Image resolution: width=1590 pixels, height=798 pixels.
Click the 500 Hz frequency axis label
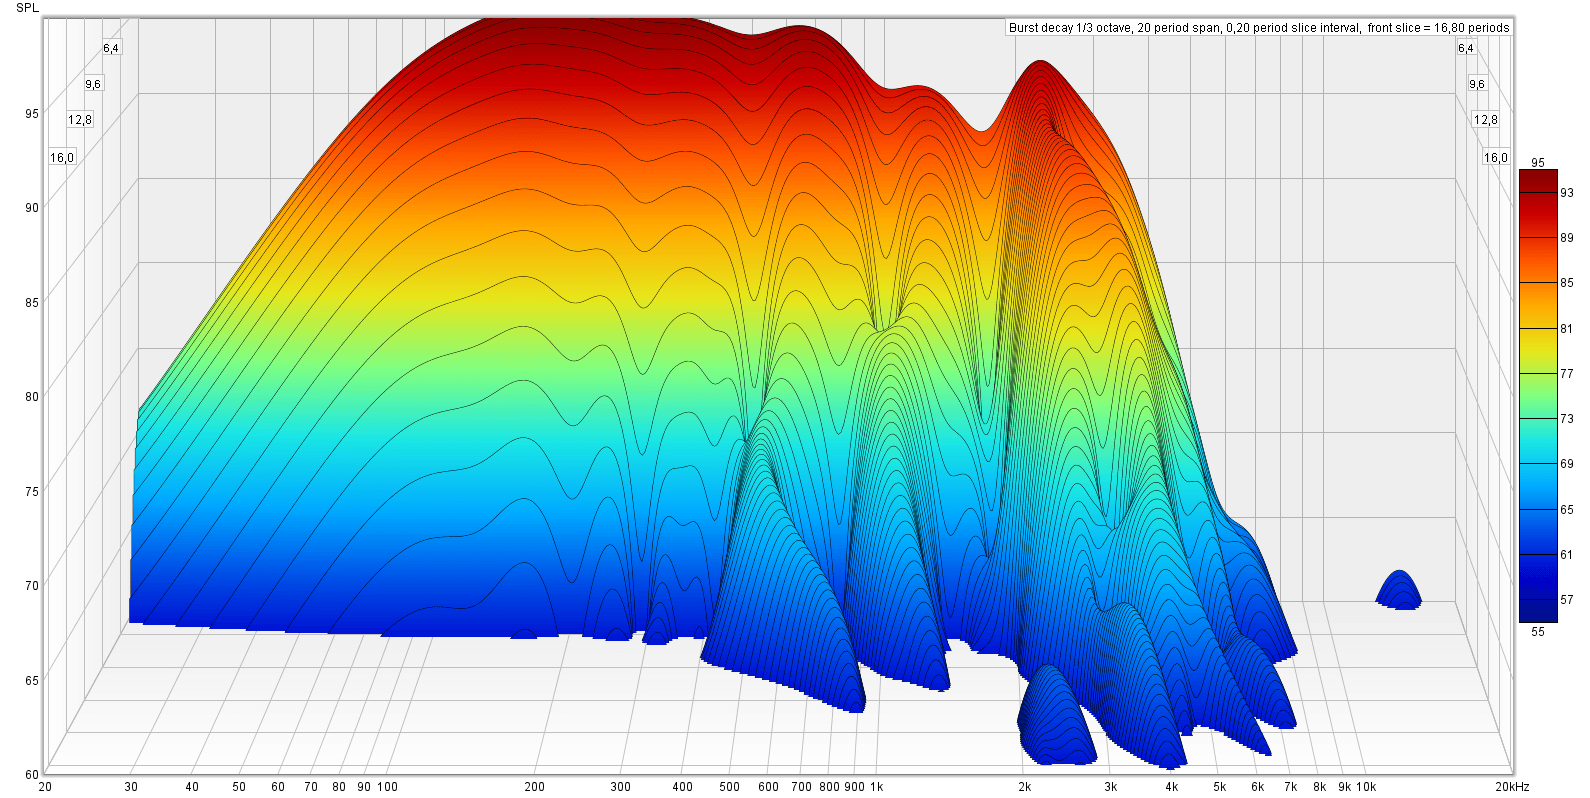point(730,787)
